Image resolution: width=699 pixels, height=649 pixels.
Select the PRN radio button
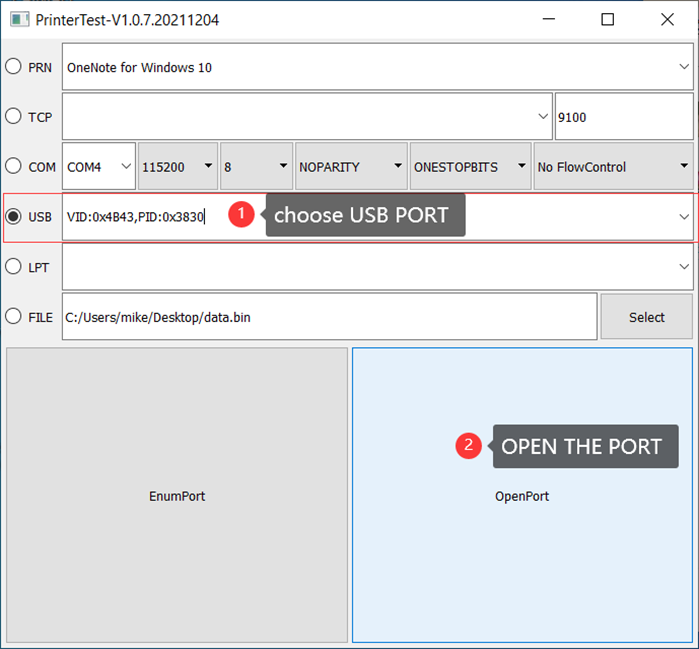[x=14, y=67]
